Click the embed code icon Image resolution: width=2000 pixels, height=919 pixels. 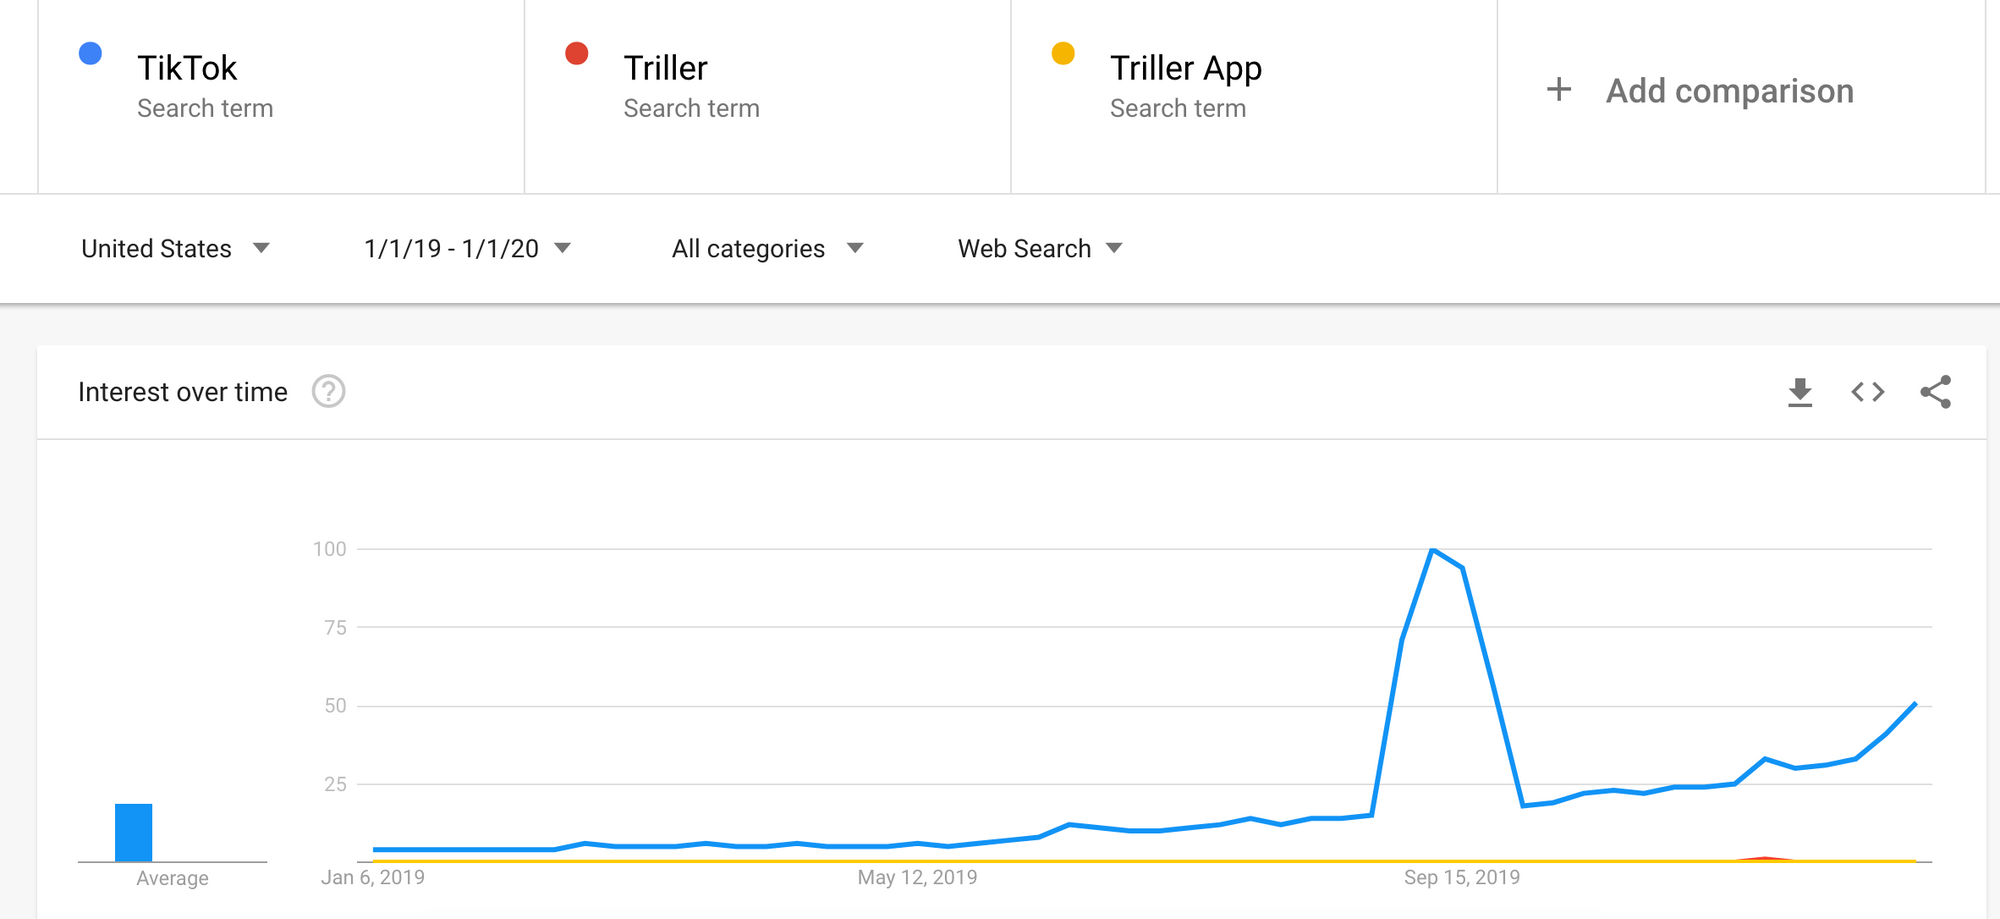1867,392
